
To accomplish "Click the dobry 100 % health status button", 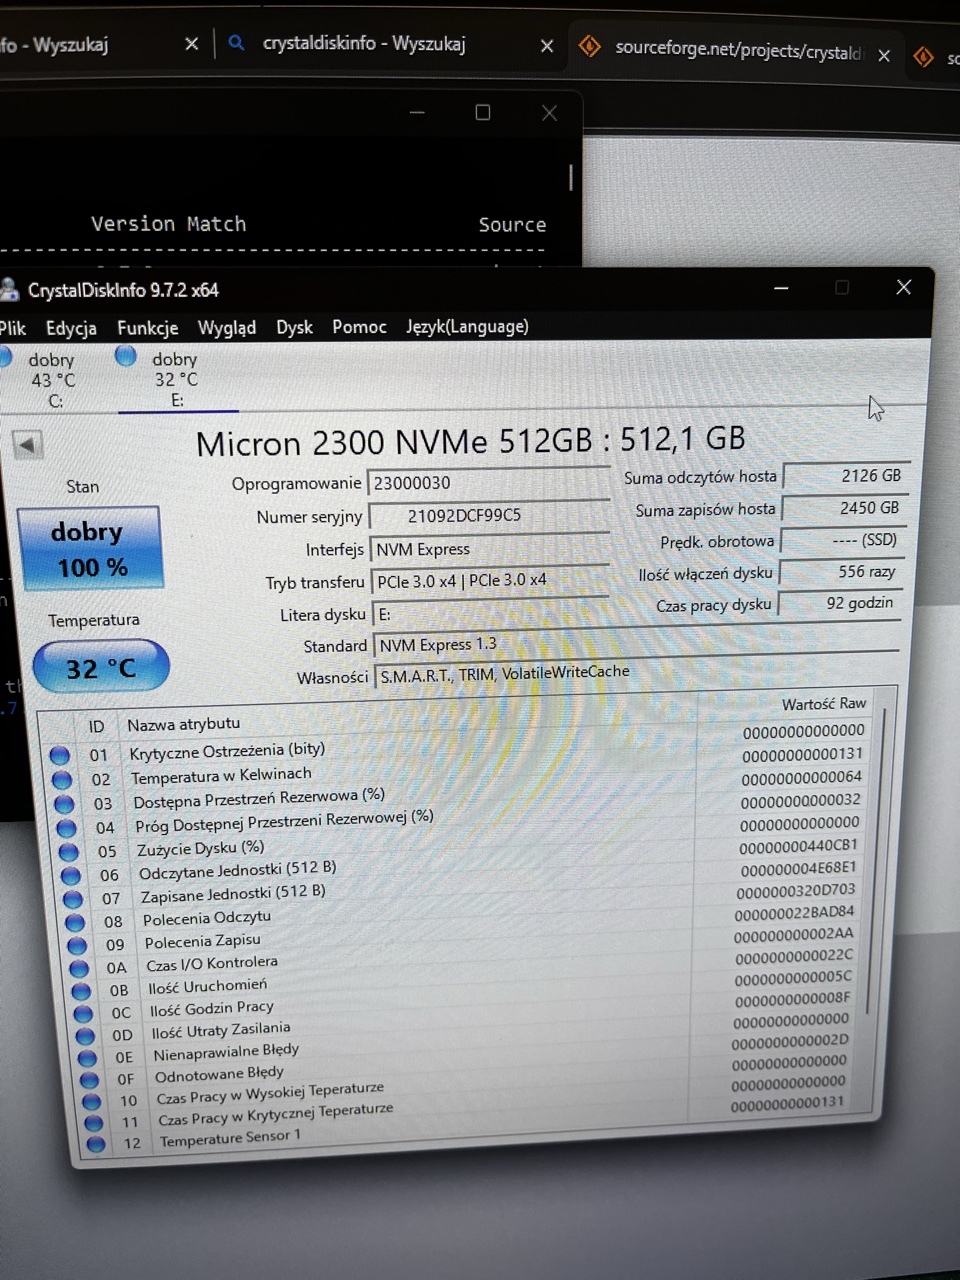I will (89, 548).
